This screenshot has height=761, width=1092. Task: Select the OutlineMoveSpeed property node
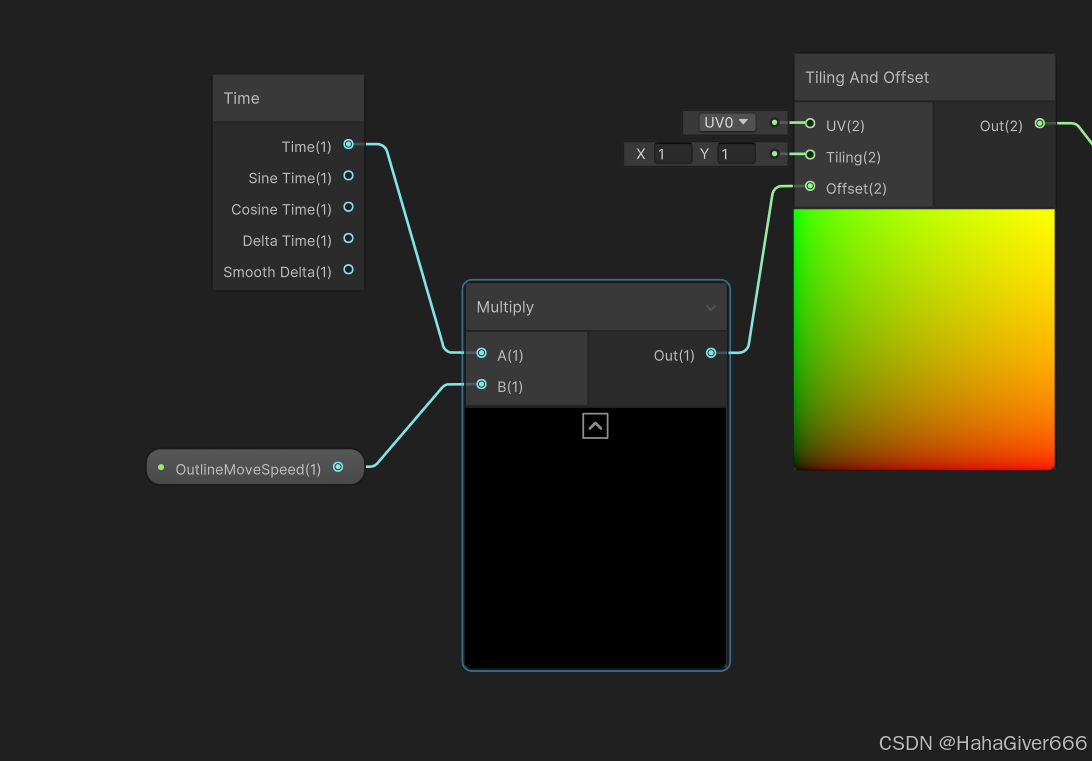[x=247, y=467]
